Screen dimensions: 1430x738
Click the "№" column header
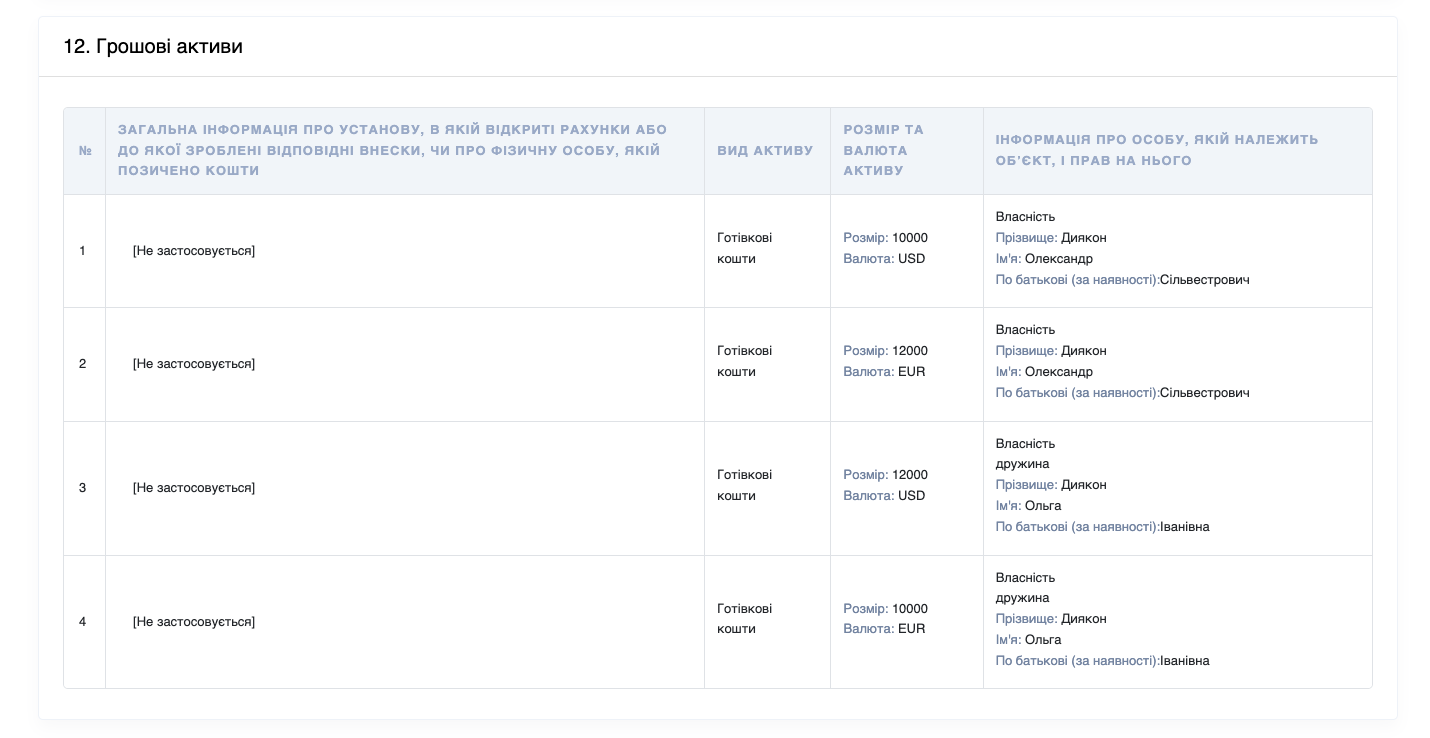[x=85, y=151]
